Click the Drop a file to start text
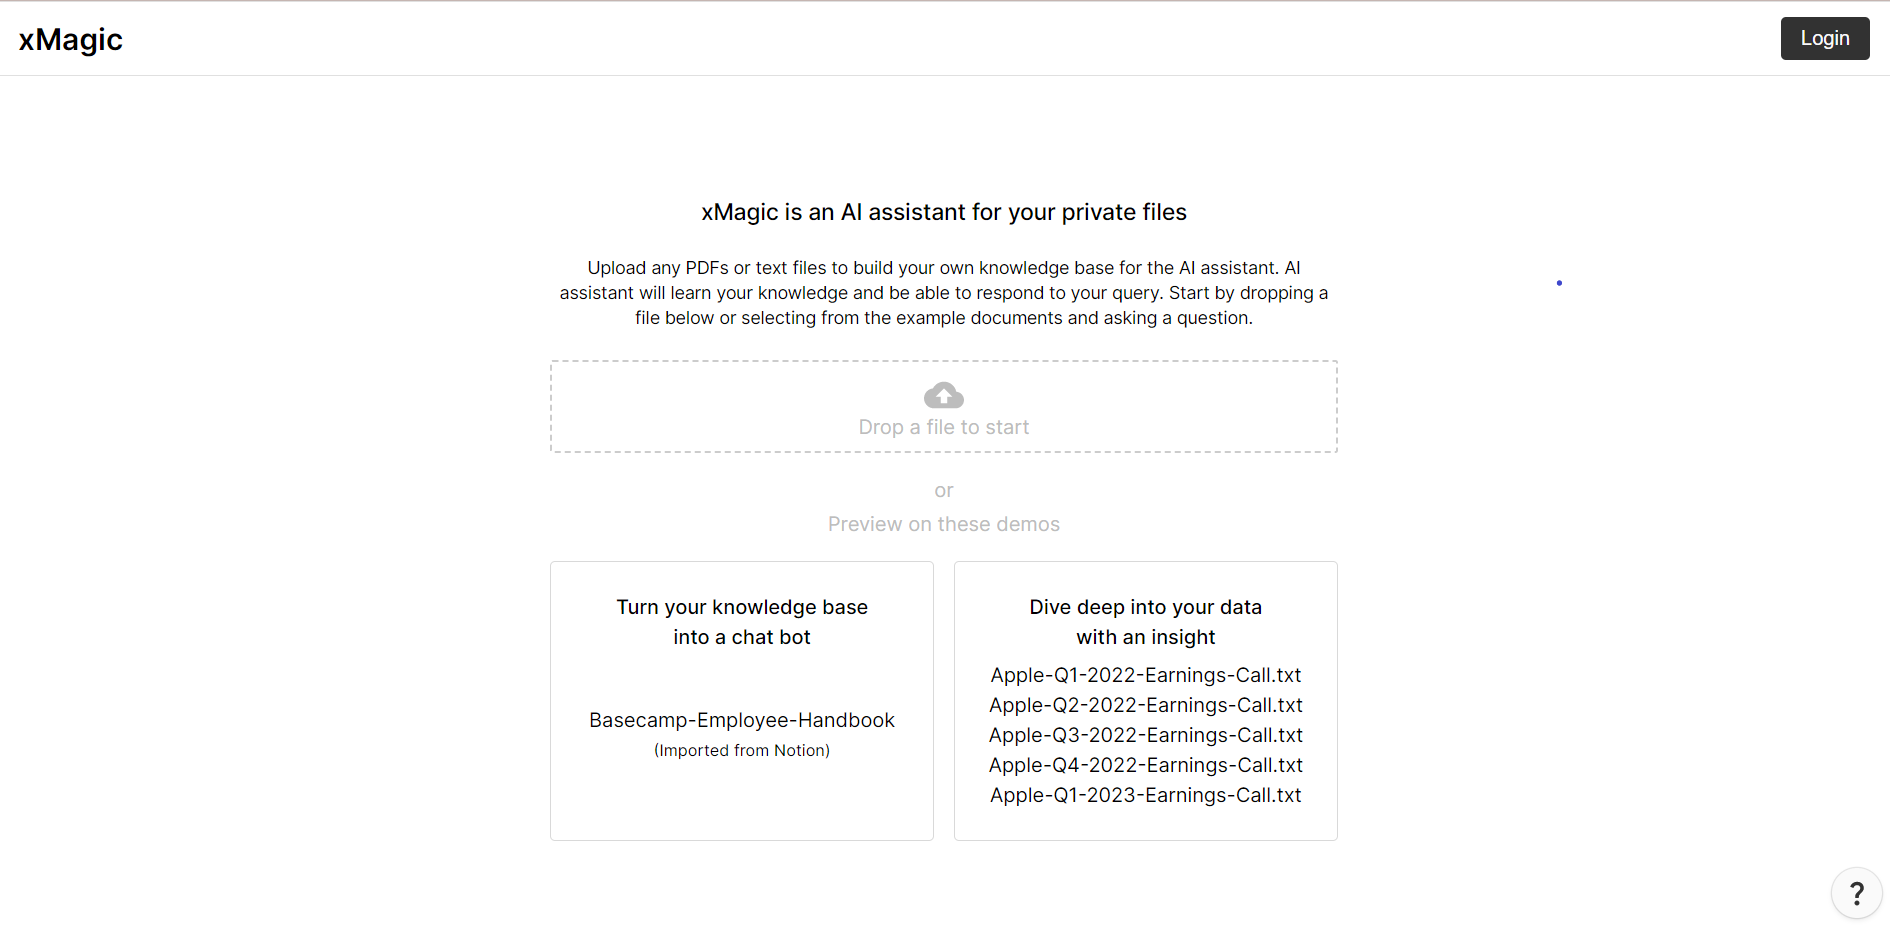The width and height of the screenshot is (1890, 939). pos(943,427)
